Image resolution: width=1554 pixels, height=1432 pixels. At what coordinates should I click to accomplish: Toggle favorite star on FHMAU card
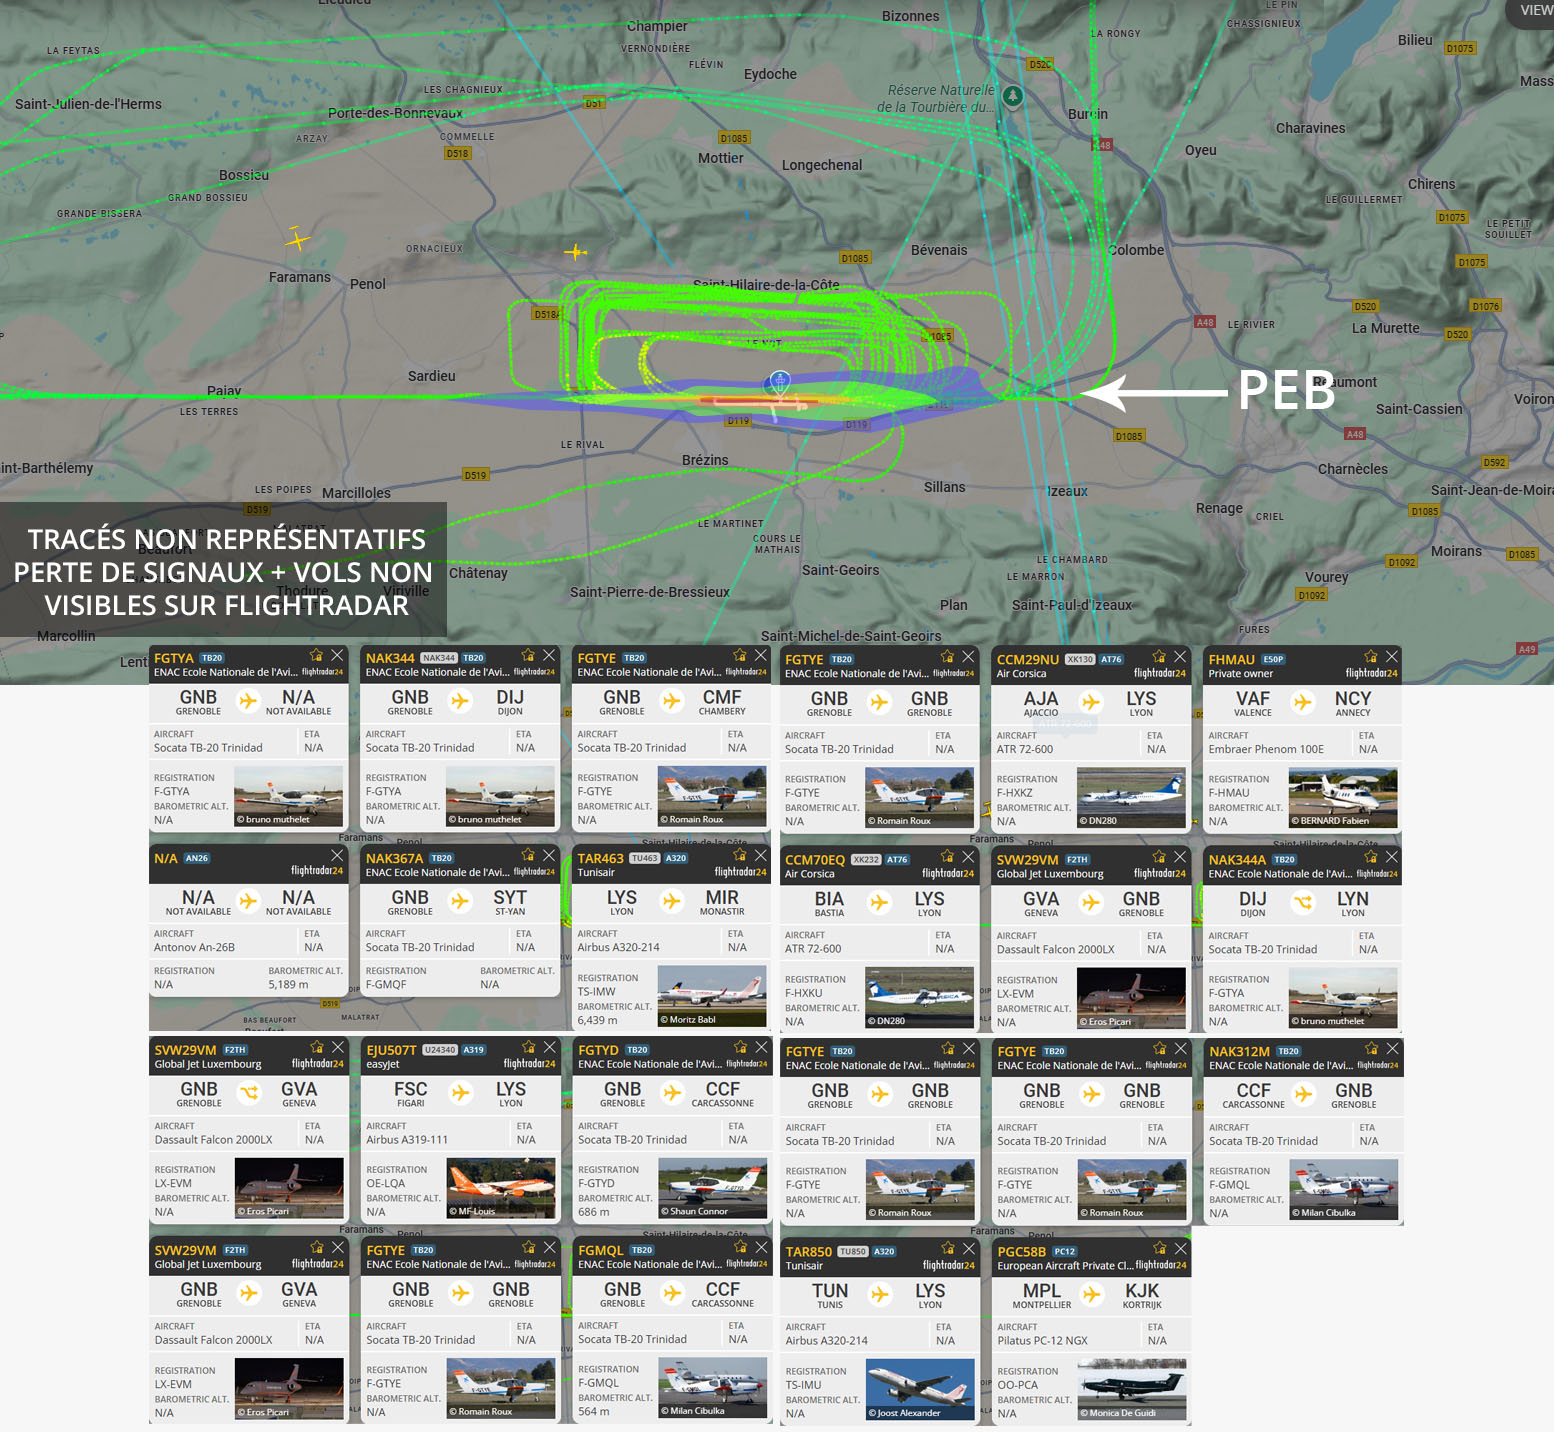tap(1371, 657)
